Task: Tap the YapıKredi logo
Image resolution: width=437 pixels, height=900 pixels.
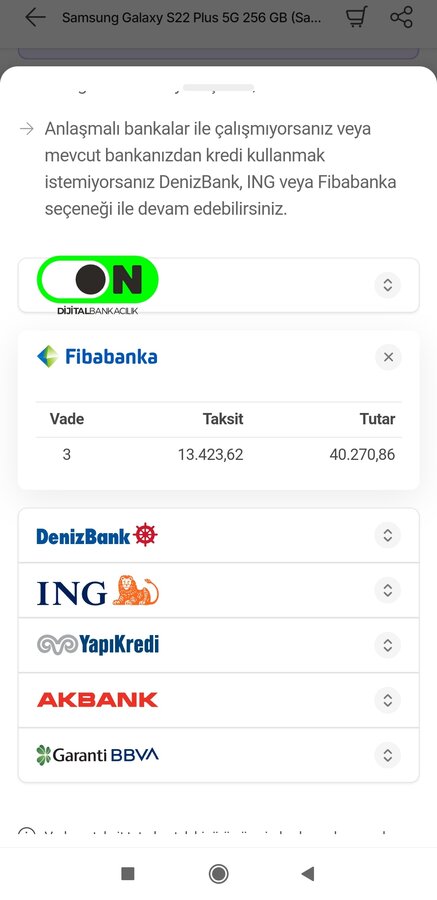Action: pyautogui.click(x=98, y=645)
